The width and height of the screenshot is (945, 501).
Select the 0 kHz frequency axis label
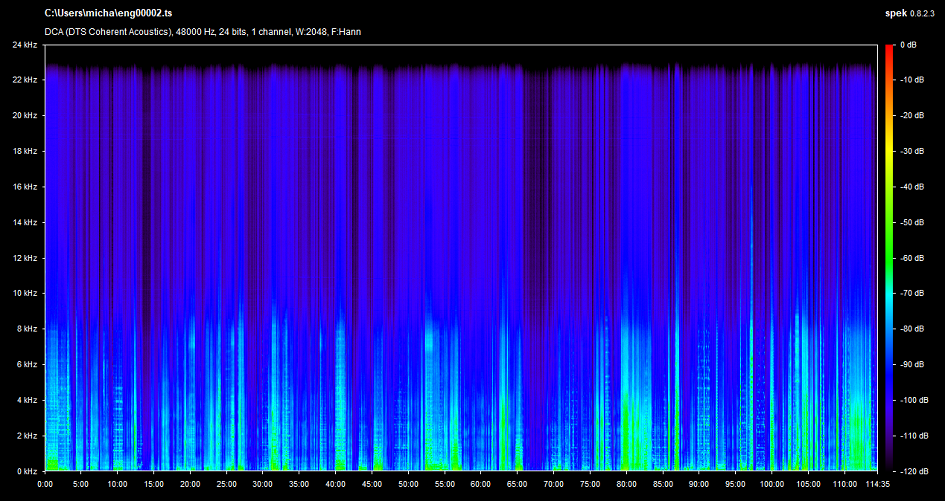click(27, 471)
